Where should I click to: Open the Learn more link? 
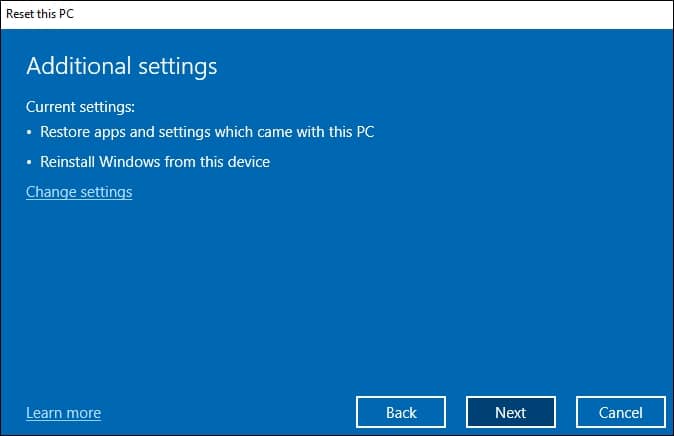coord(64,413)
